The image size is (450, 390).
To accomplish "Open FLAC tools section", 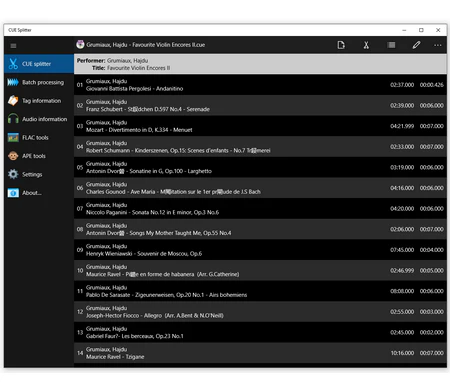I will [x=39, y=137].
